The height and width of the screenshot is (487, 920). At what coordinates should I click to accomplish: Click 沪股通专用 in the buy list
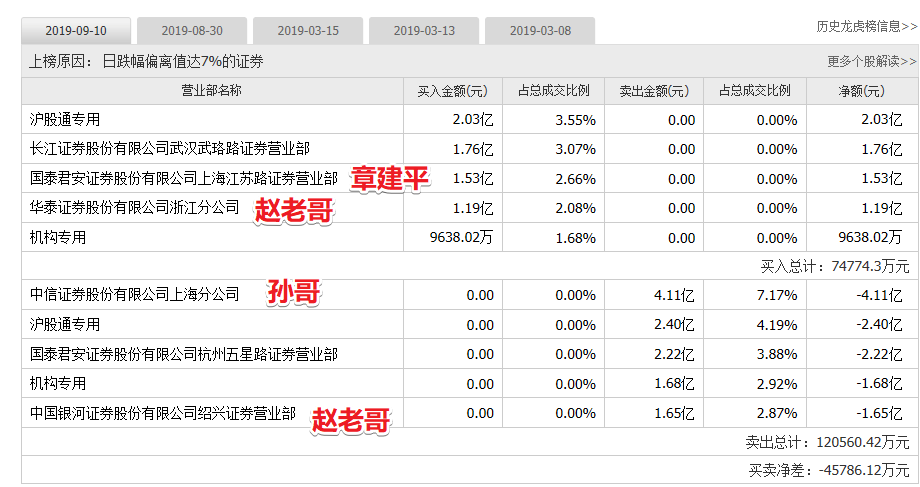65,120
